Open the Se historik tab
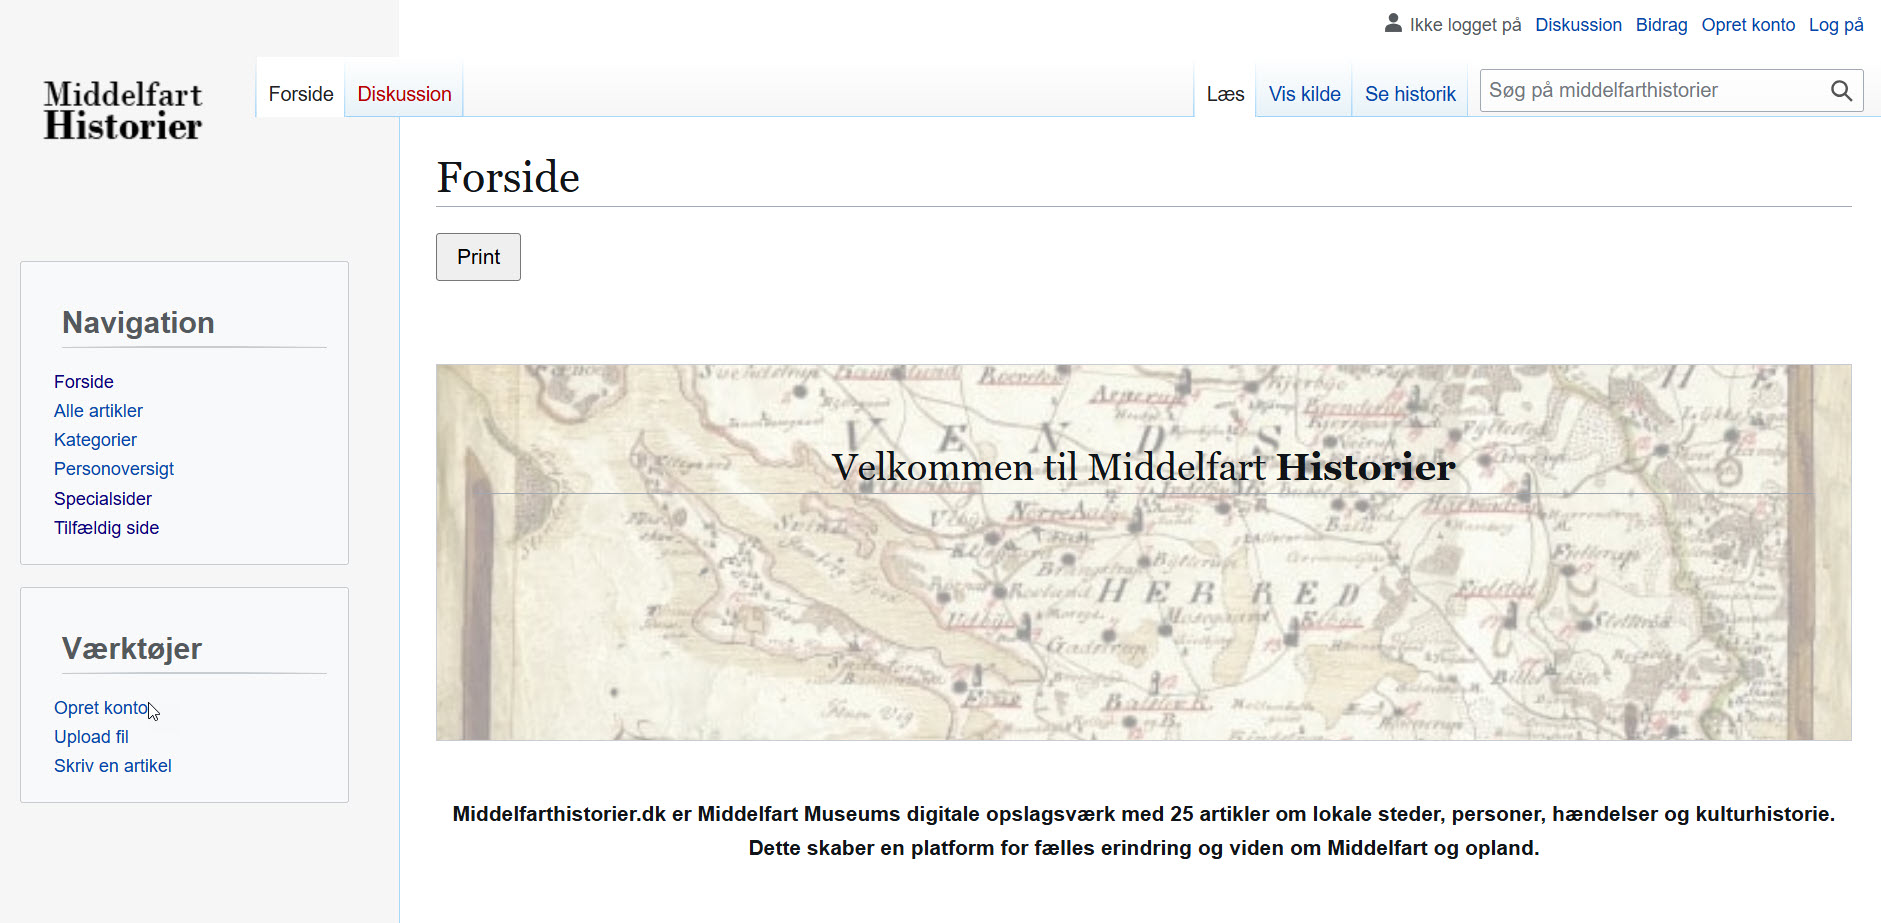Screen dimensions: 1881x923 (x=1410, y=94)
